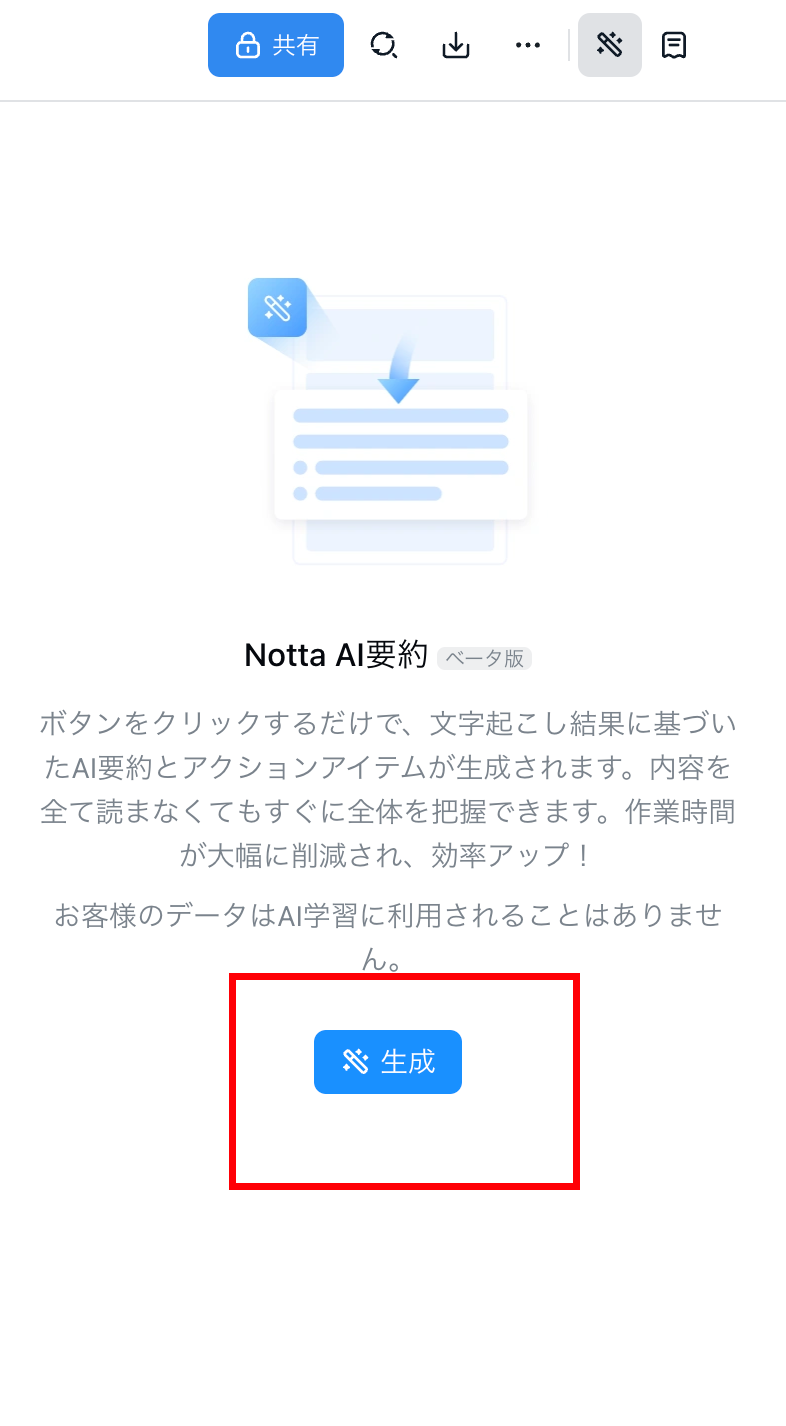Screen dimensions: 786x1426
Task: Click the lock icon inside 共有 button
Action: click(247, 45)
